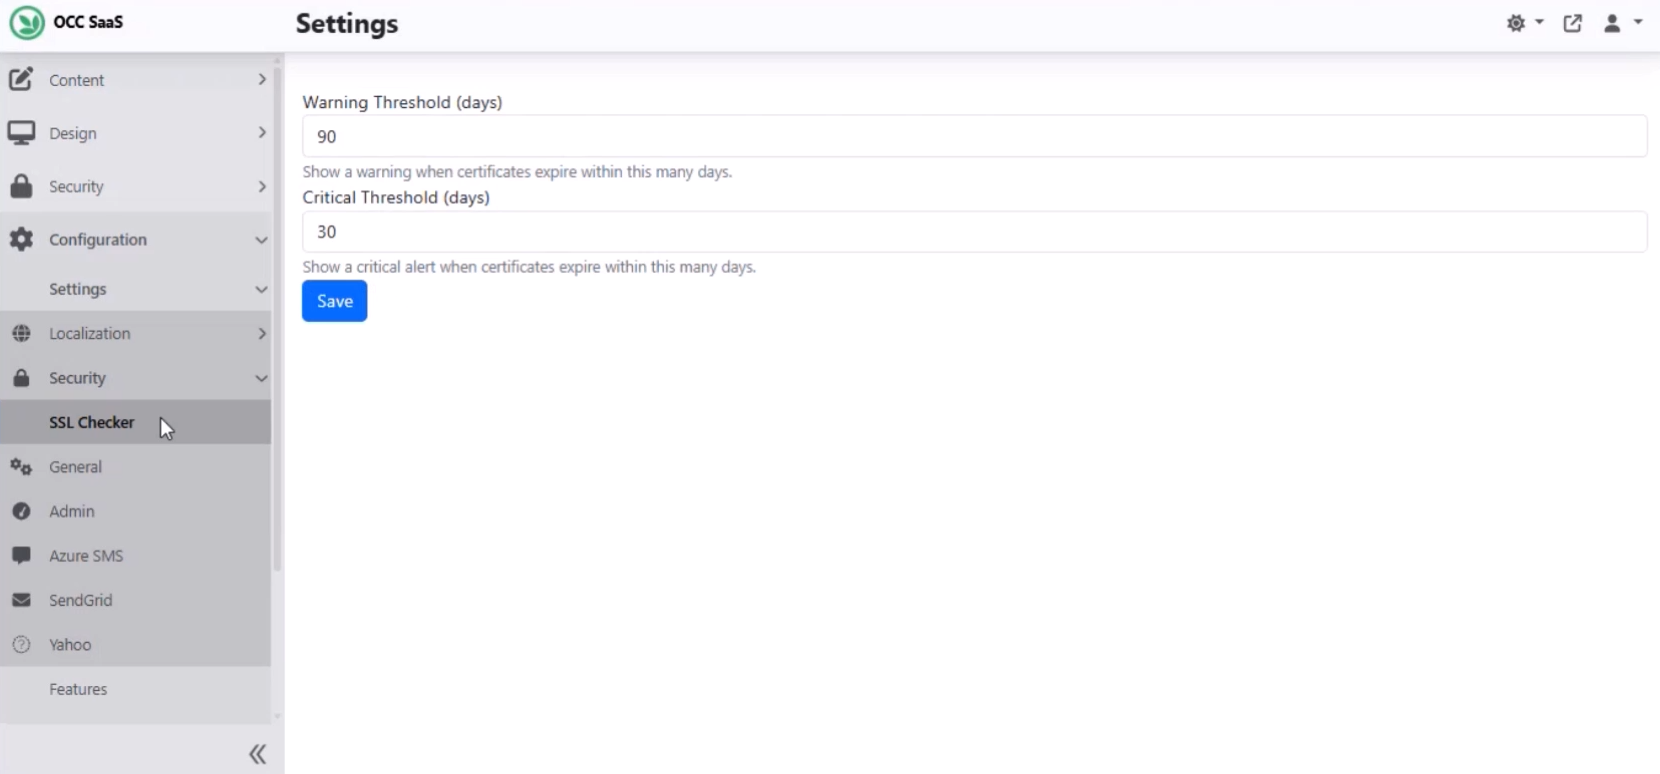Open the theme dropdown caret
The height and width of the screenshot is (774, 1660).
[x=1539, y=22]
